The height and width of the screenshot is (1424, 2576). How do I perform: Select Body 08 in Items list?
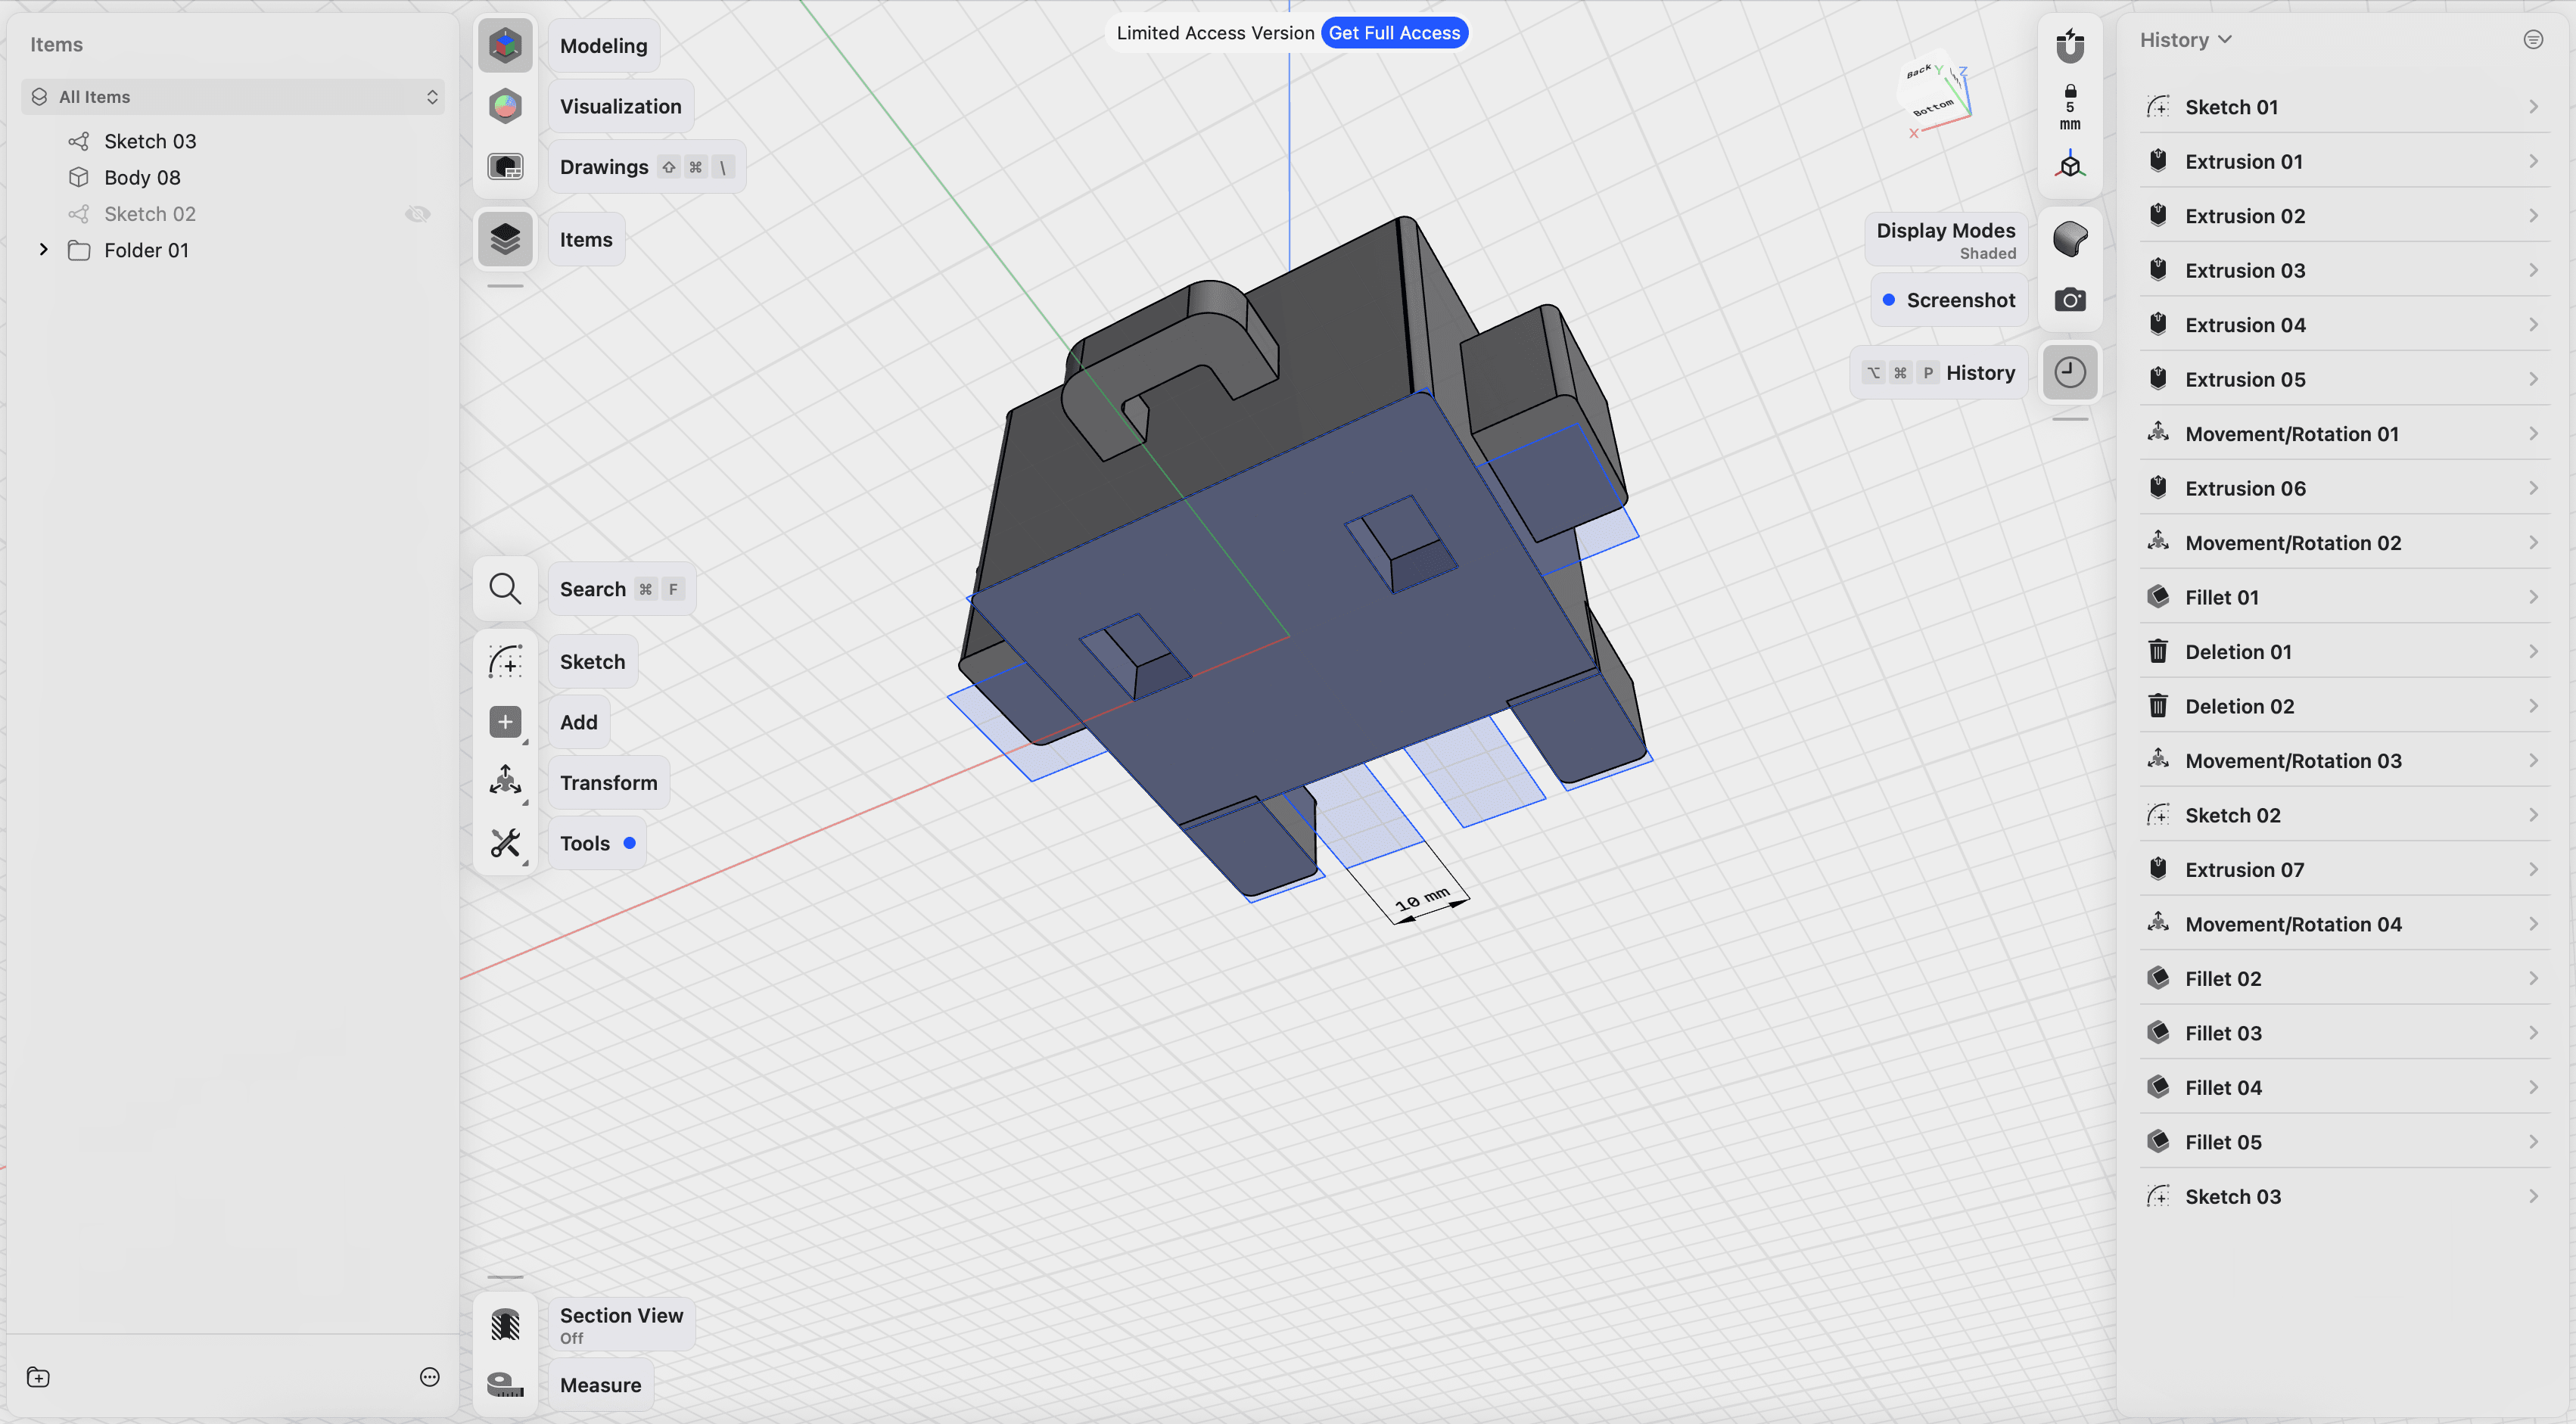(232, 177)
